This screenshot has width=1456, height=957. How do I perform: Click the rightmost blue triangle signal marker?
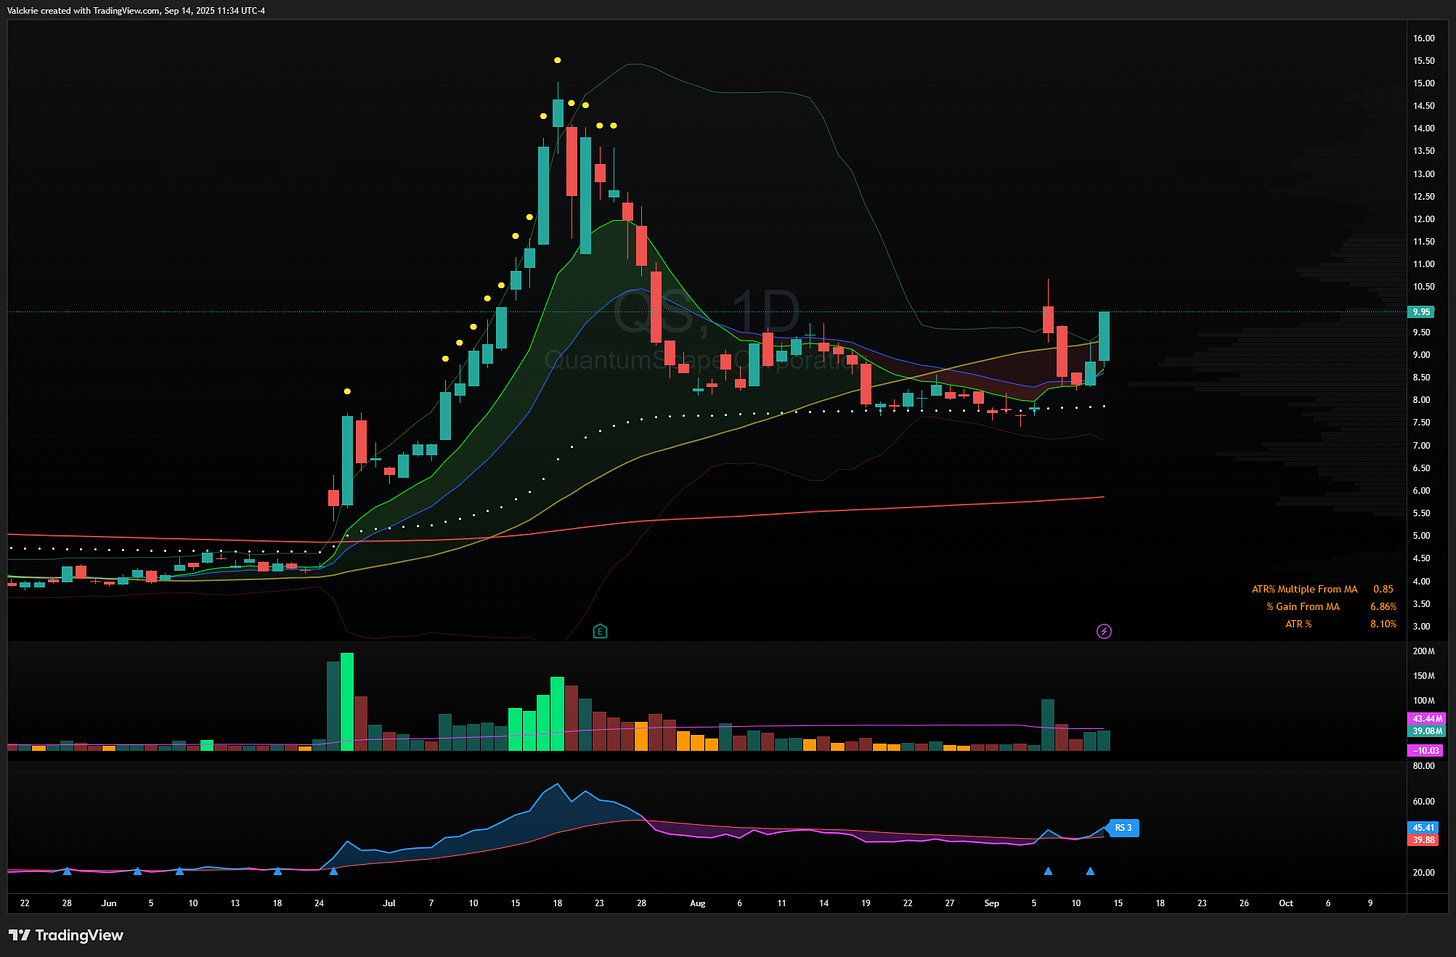tap(1090, 871)
